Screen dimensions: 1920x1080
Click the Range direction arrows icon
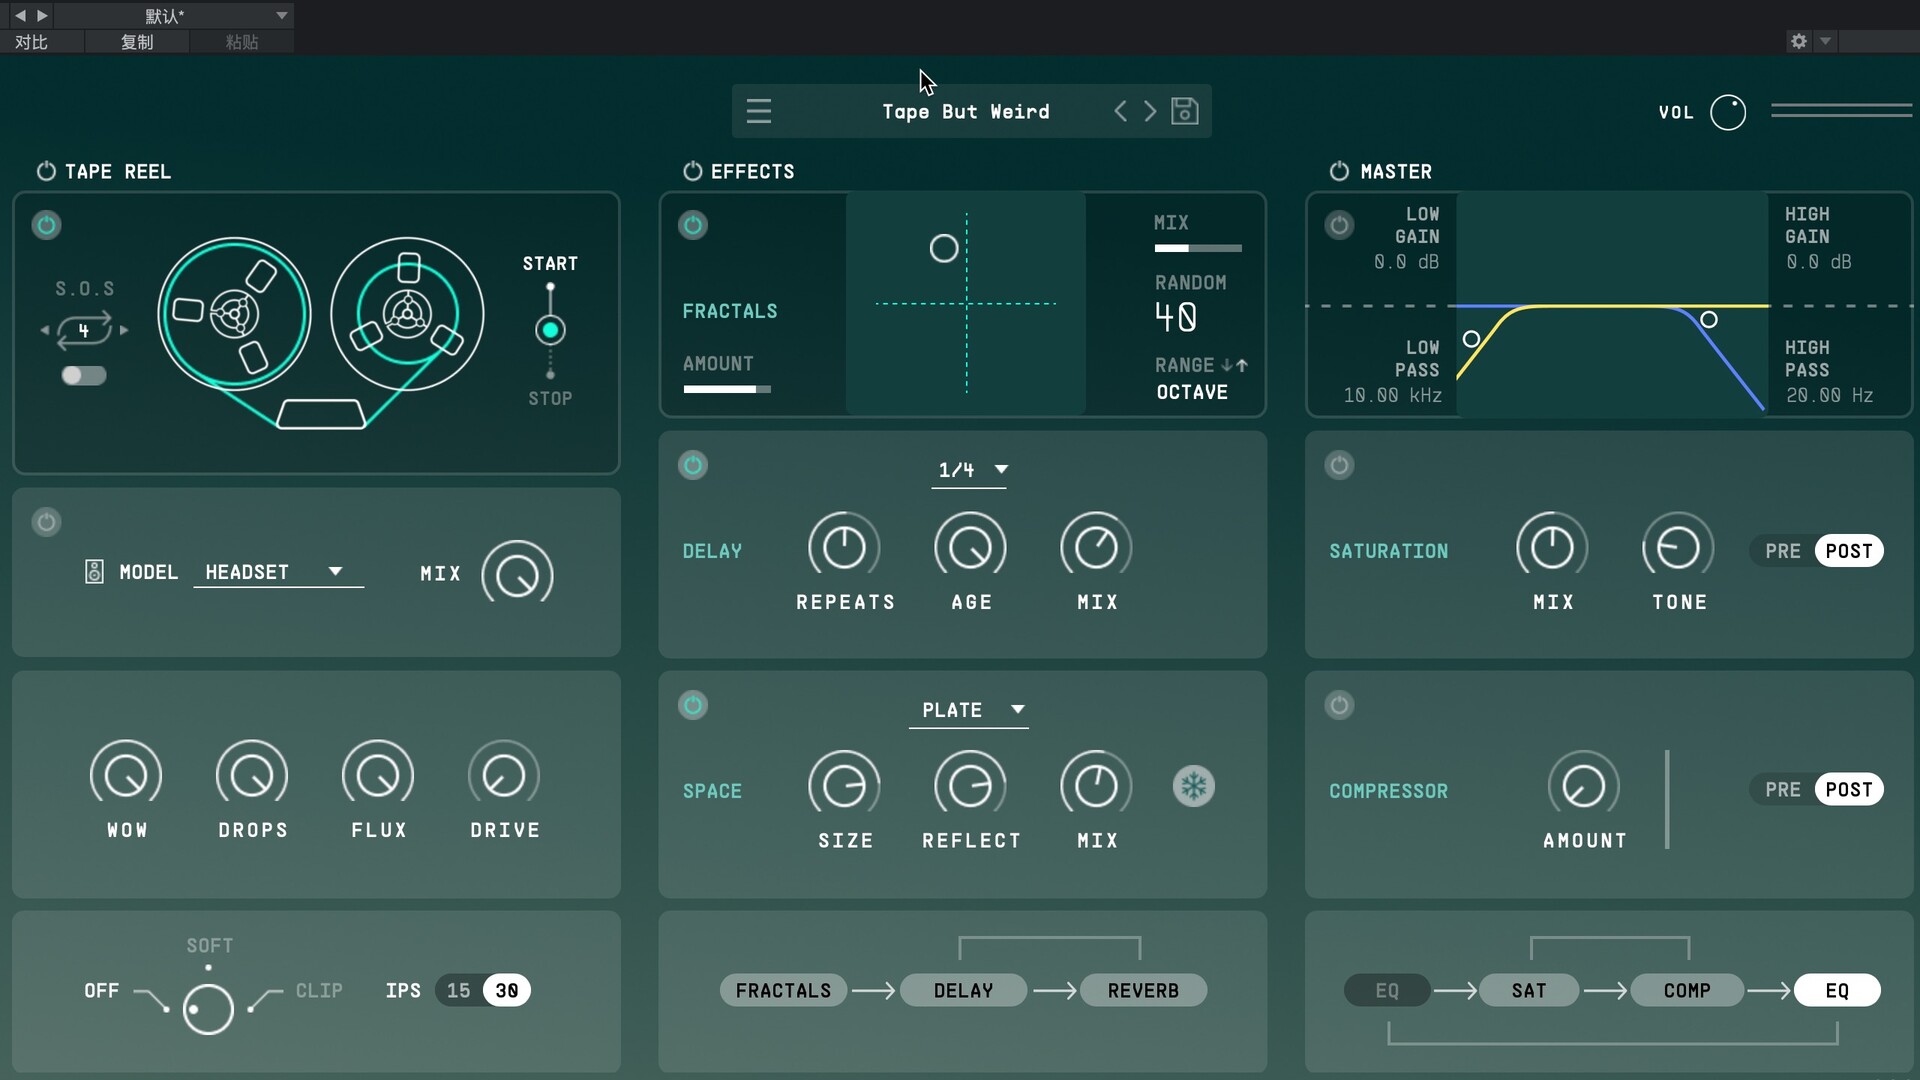1234,365
